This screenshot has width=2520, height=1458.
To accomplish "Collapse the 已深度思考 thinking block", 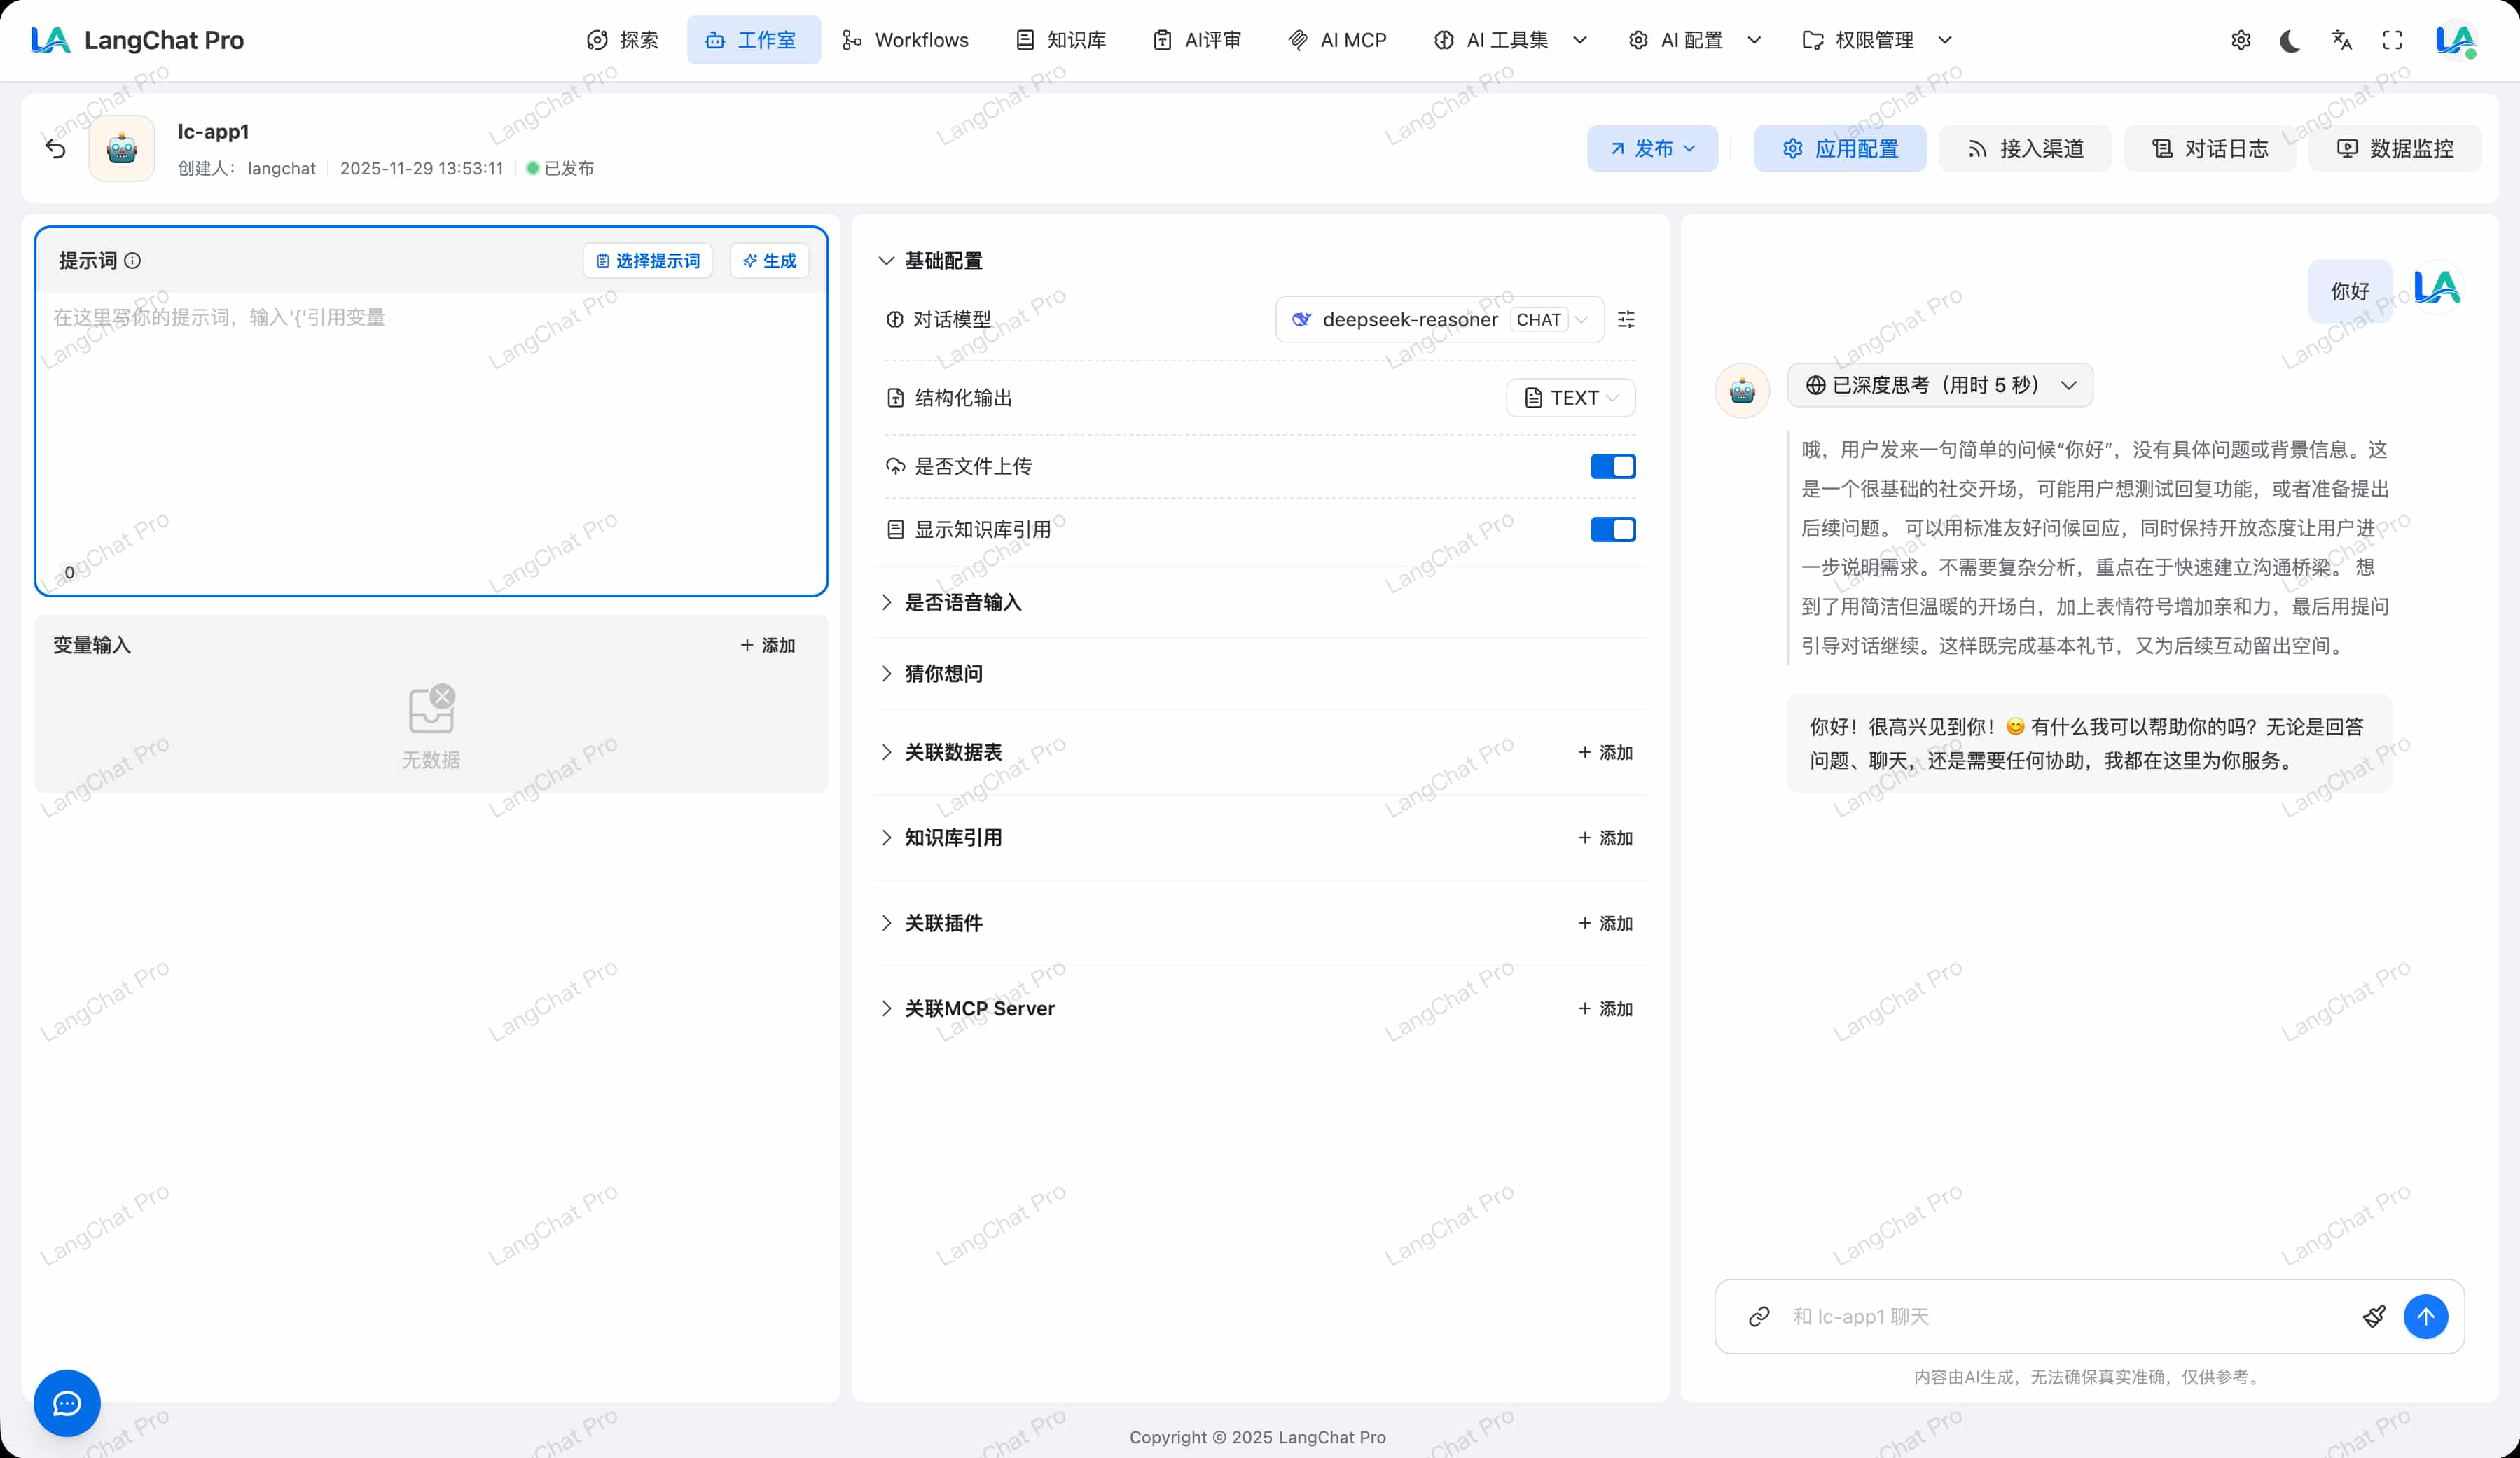I will pos(1939,386).
